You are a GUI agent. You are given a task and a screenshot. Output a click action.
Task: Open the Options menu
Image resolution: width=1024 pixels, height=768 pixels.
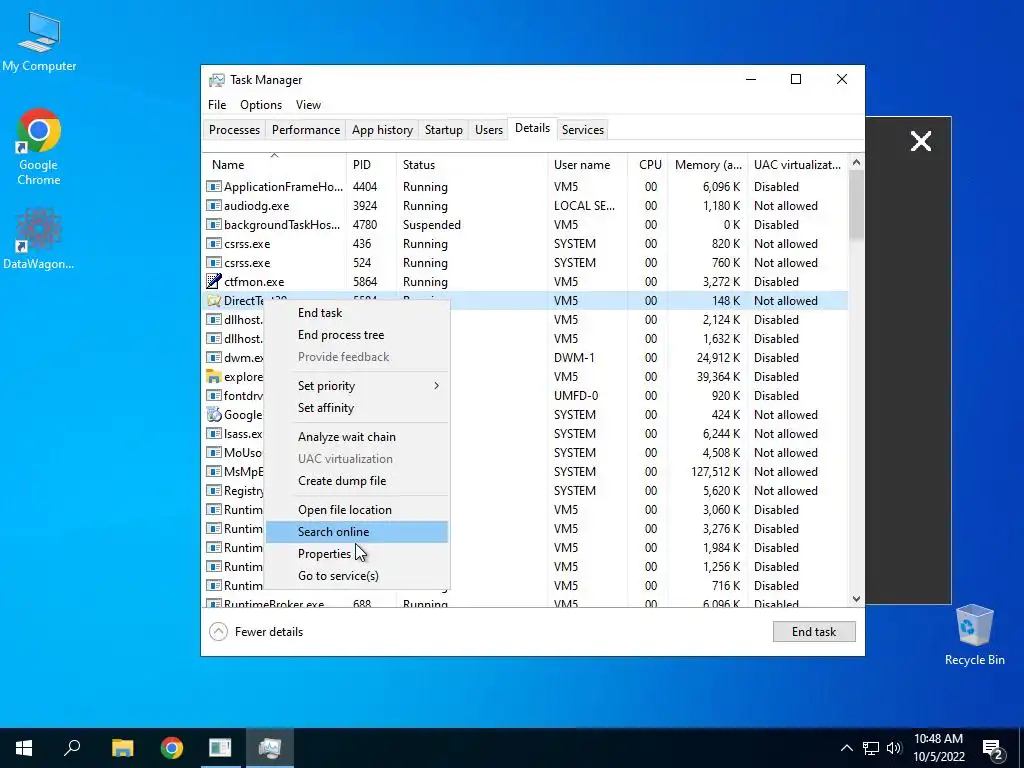[261, 104]
